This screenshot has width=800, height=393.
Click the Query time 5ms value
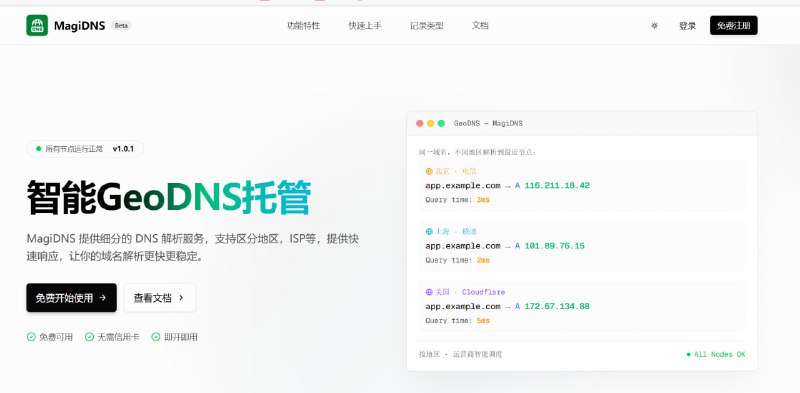click(x=483, y=321)
